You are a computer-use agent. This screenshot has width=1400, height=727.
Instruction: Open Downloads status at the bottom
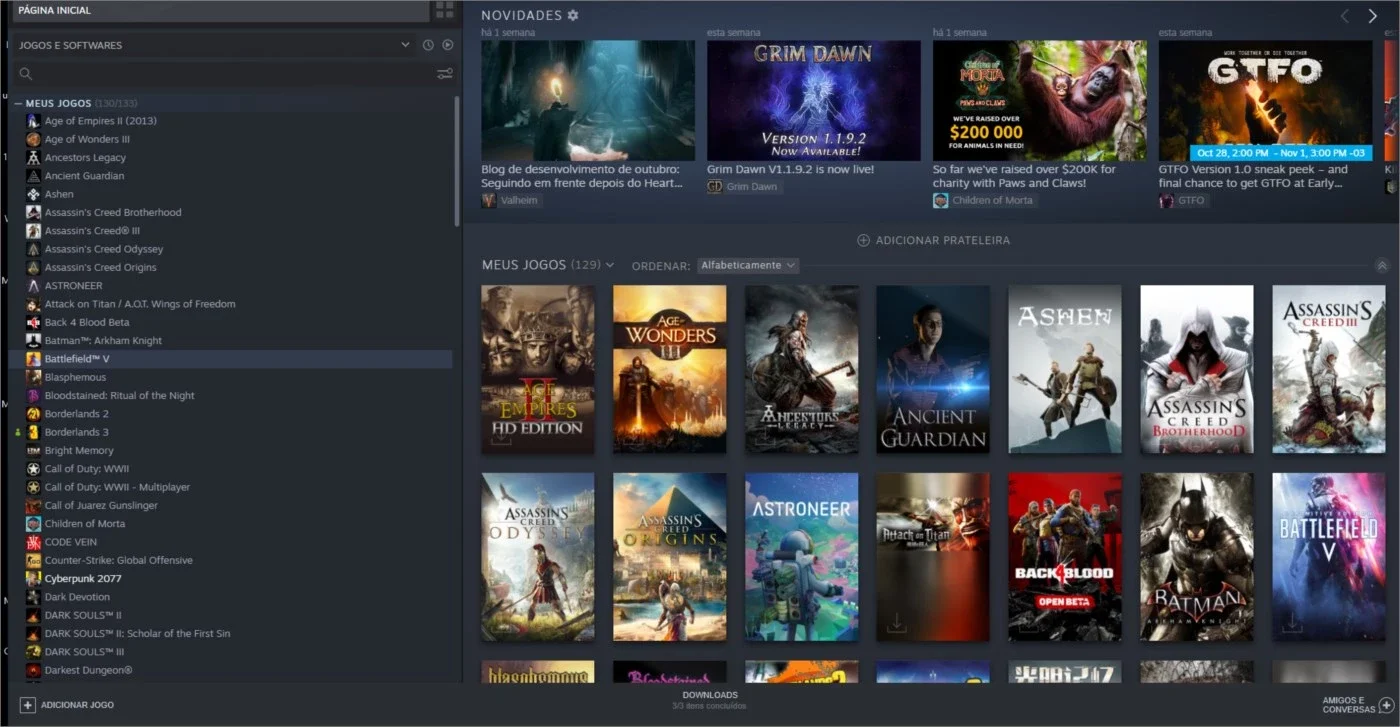pos(710,700)
